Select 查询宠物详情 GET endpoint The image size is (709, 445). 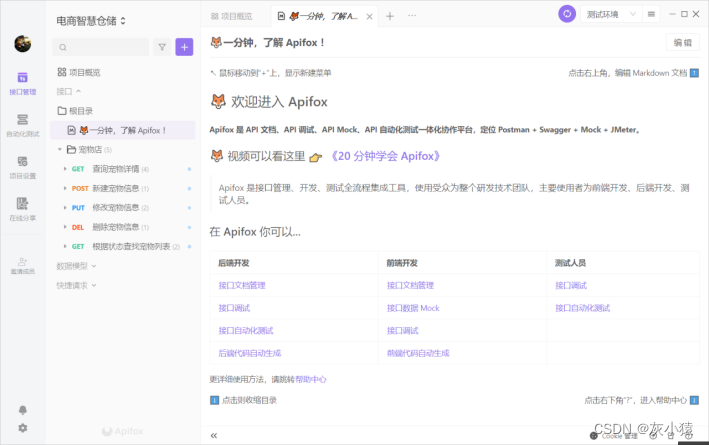pos(123,169)
